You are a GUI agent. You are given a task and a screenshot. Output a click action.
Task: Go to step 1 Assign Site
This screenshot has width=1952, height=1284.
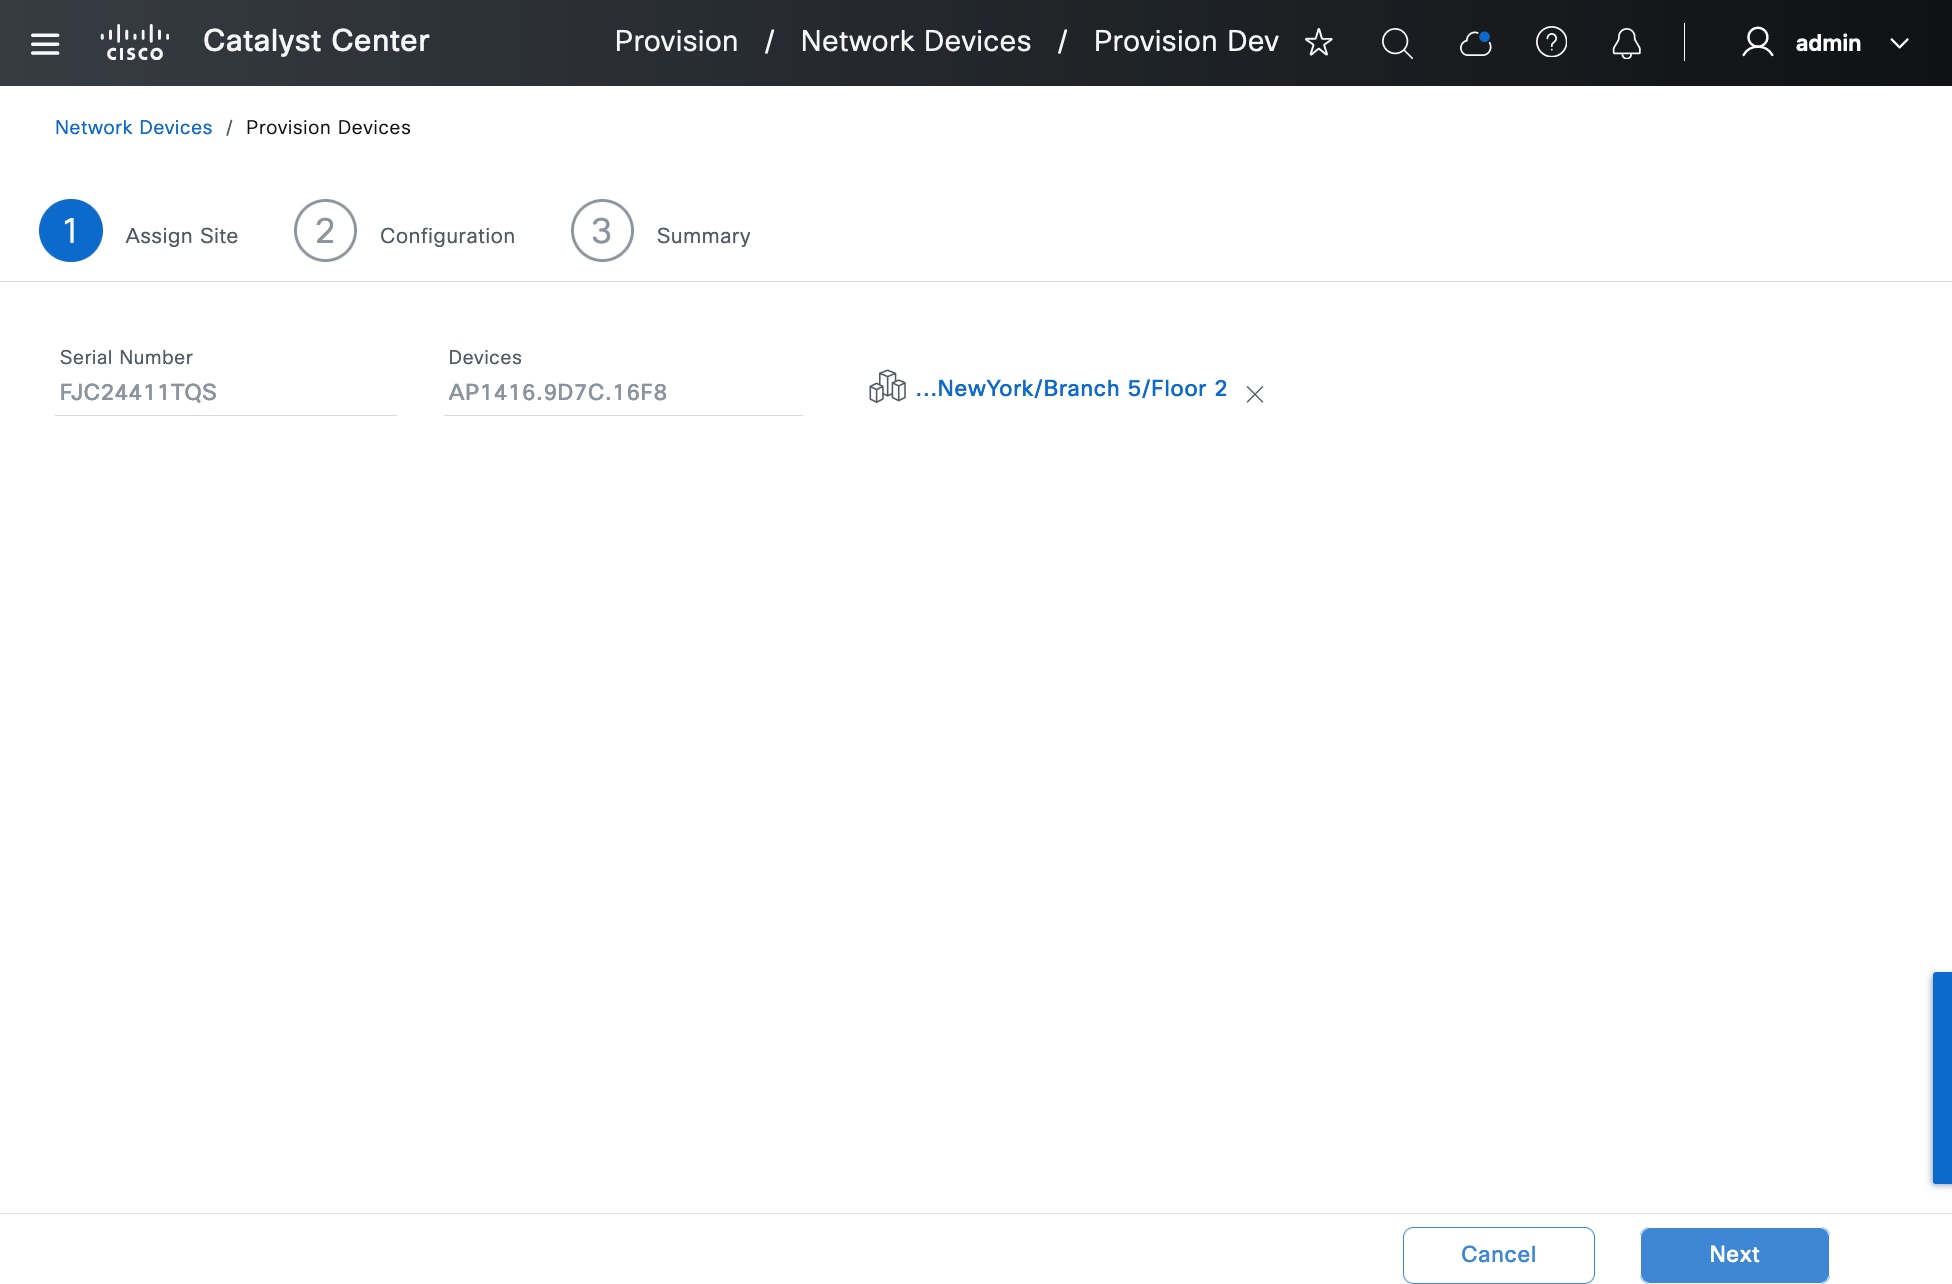point(71,231)
